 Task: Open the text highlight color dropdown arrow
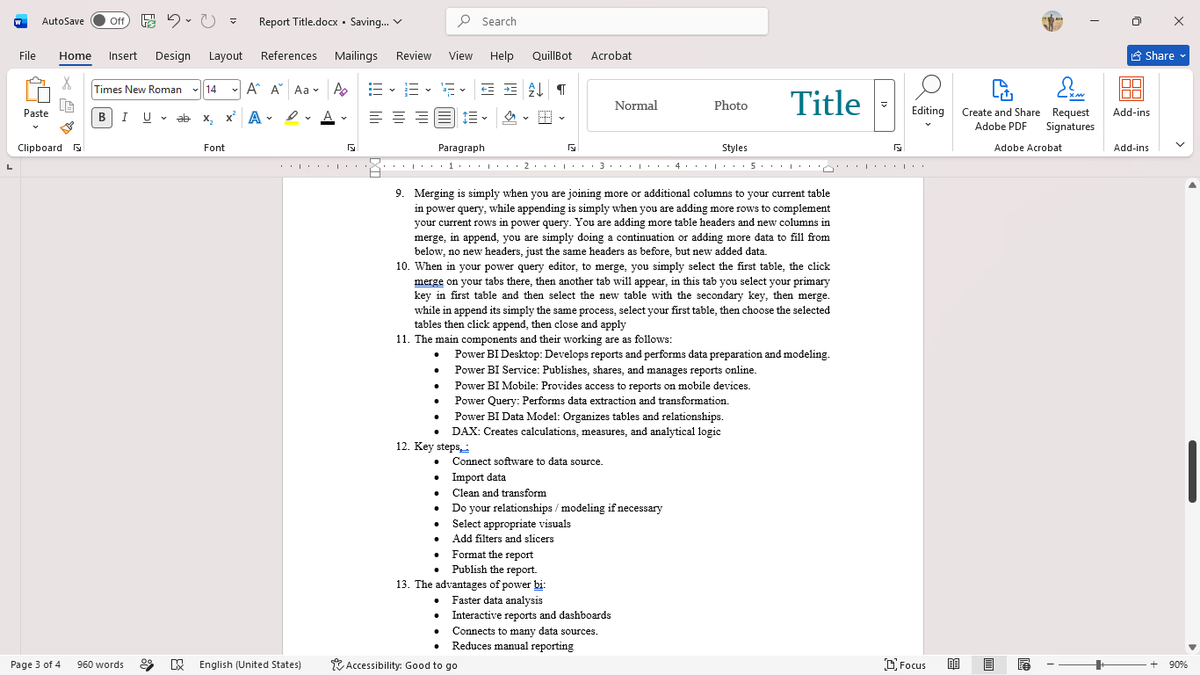(x=309, y=118)
